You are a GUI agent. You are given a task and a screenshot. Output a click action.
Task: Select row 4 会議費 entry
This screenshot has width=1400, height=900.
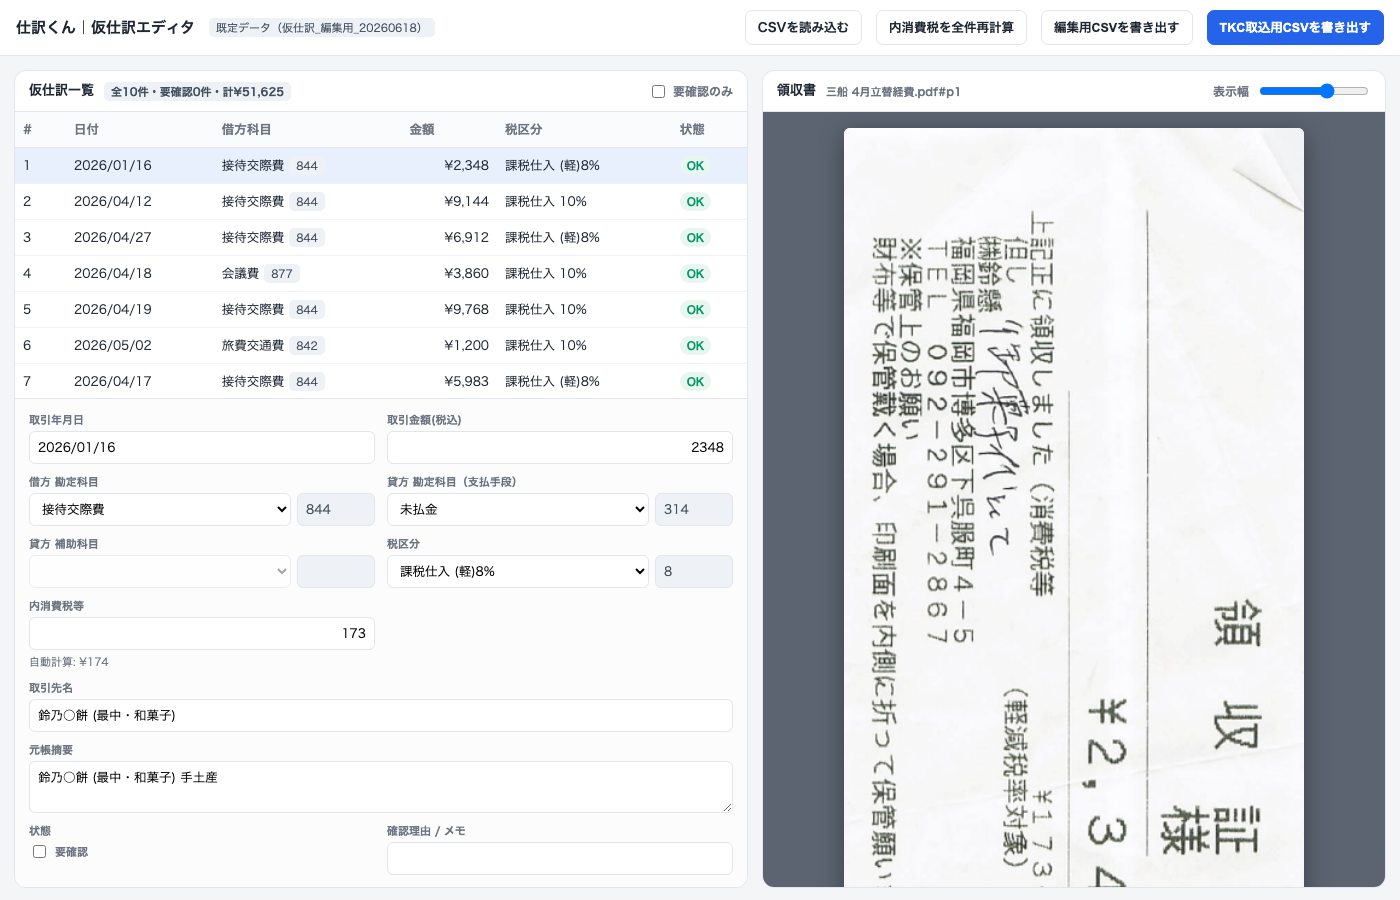pos(381,274)
